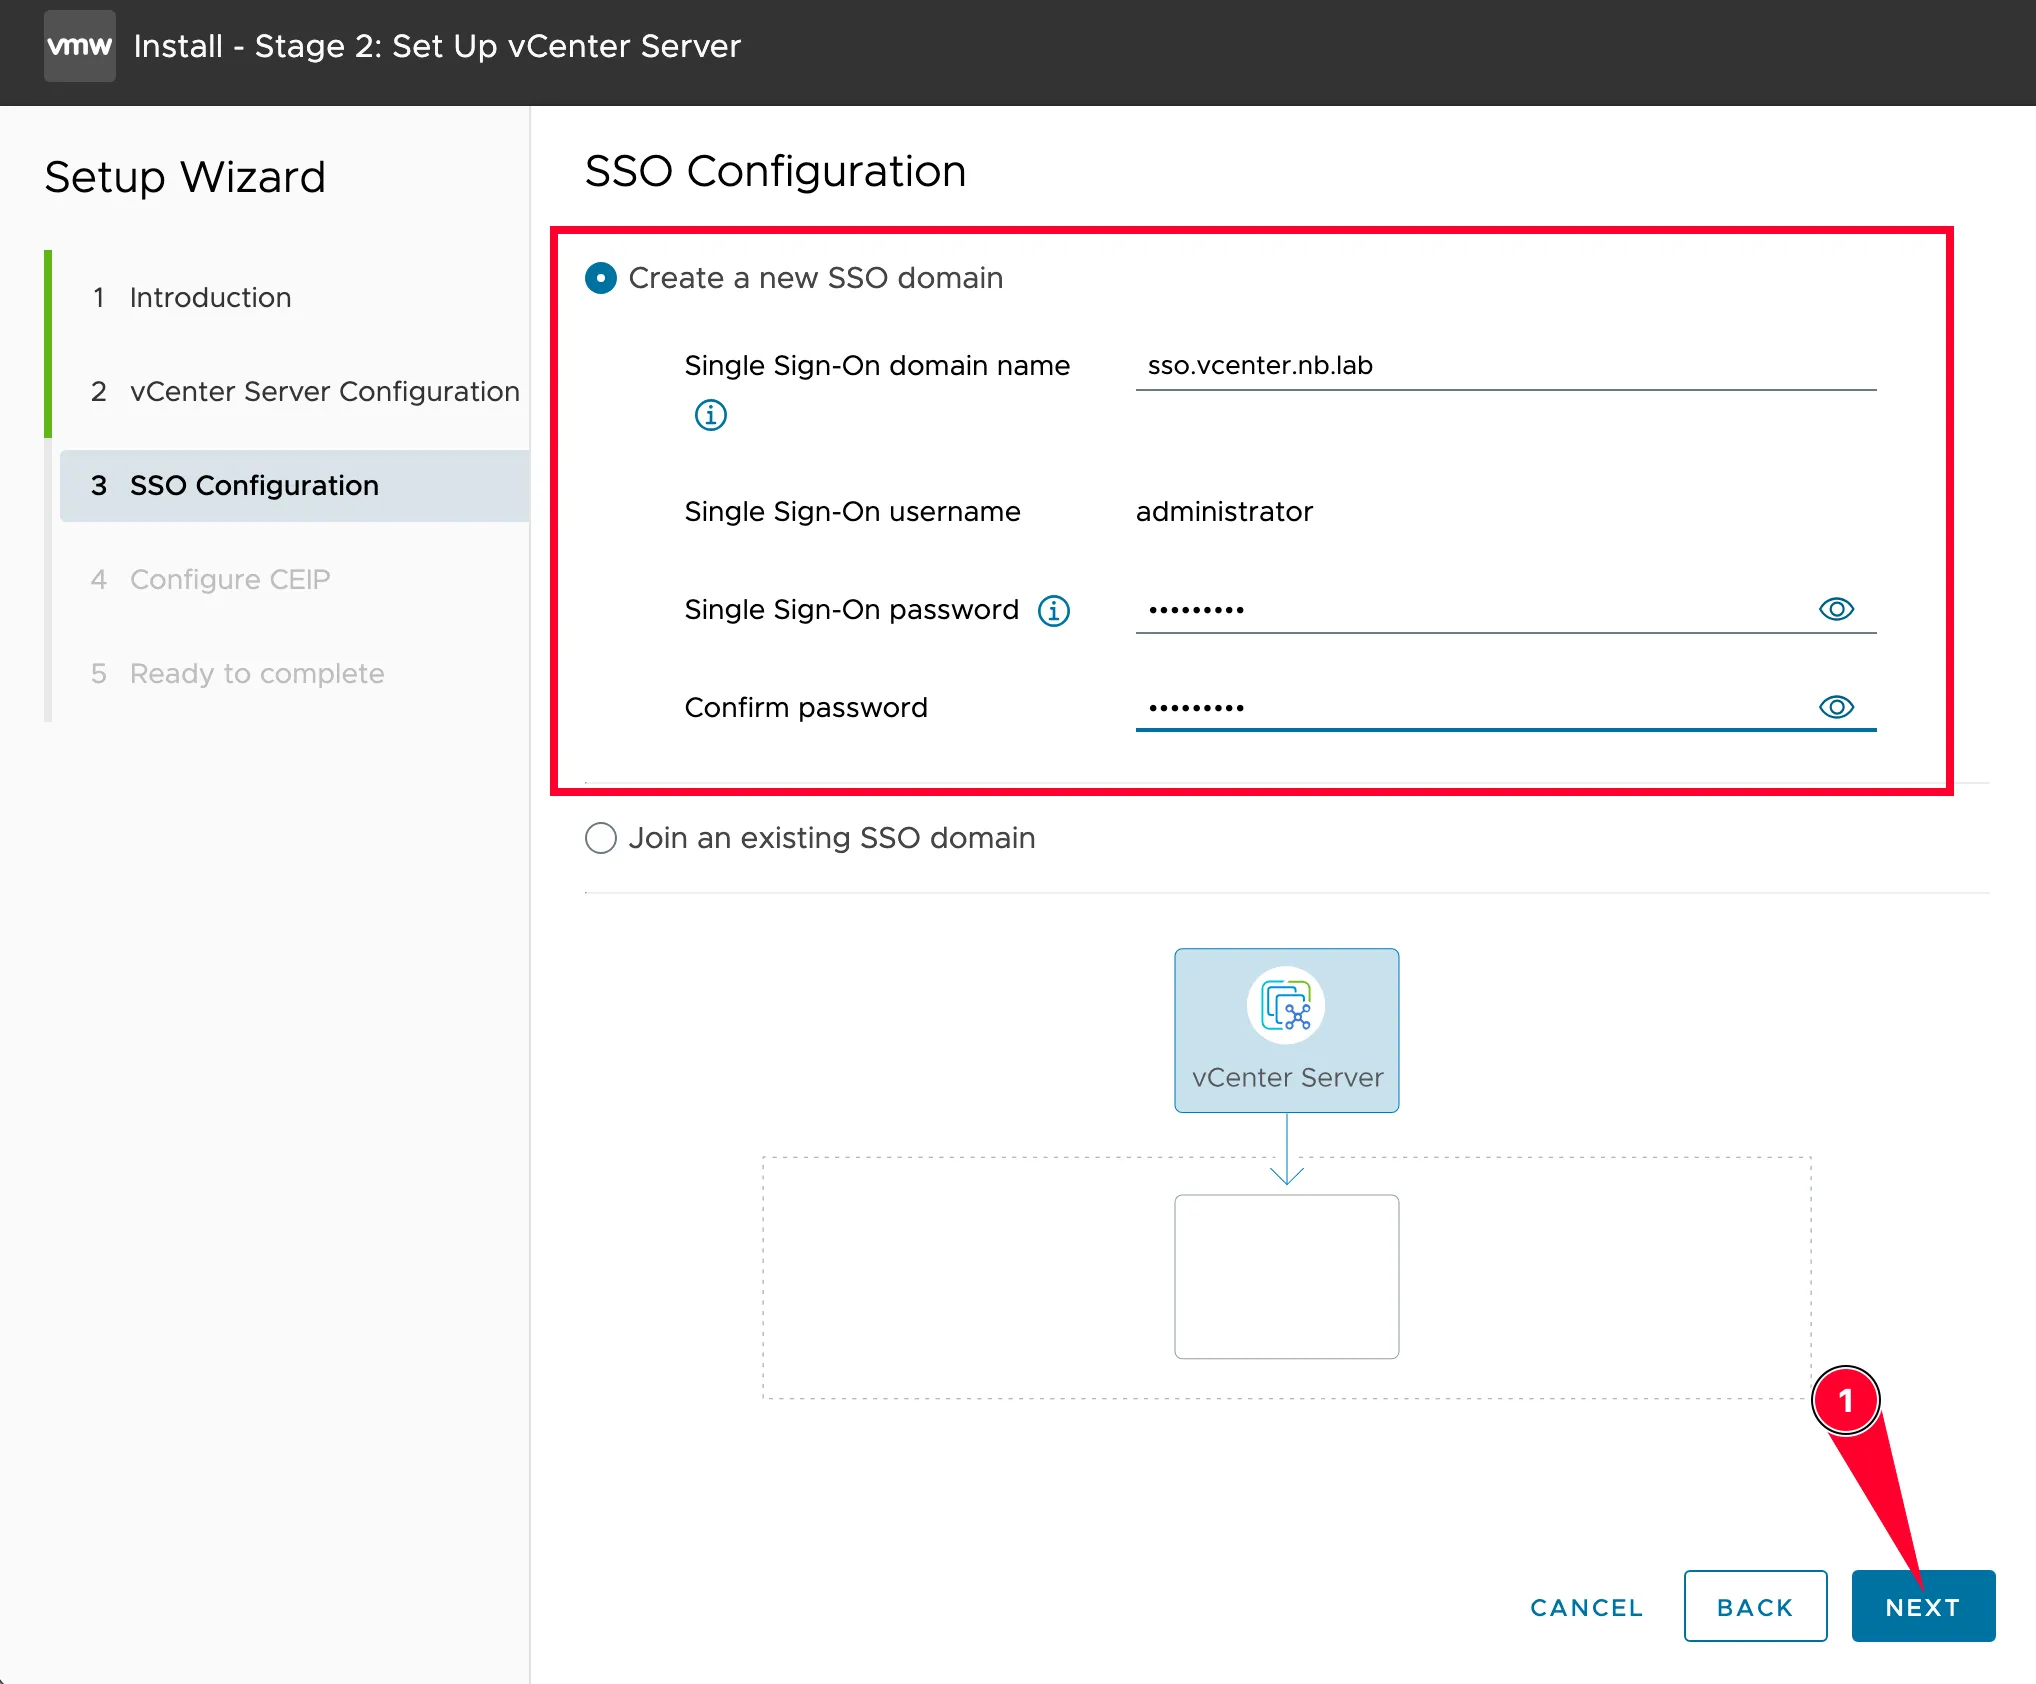Click the NEXT button
This screenshot has height=1684, width=2036.
[x=1923, y=1606]
